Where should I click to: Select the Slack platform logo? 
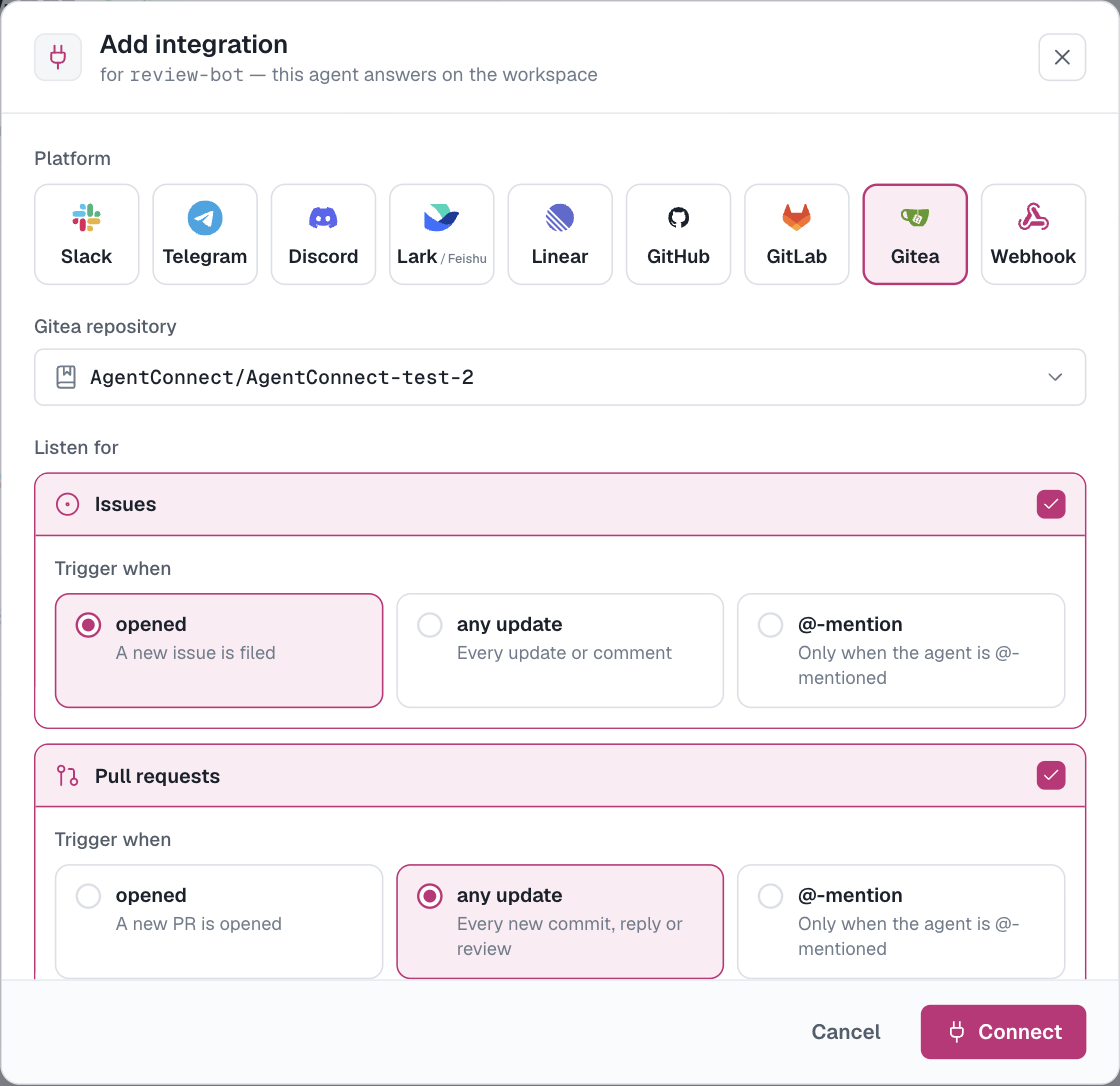pyautogui.click(x=86, y=218)
